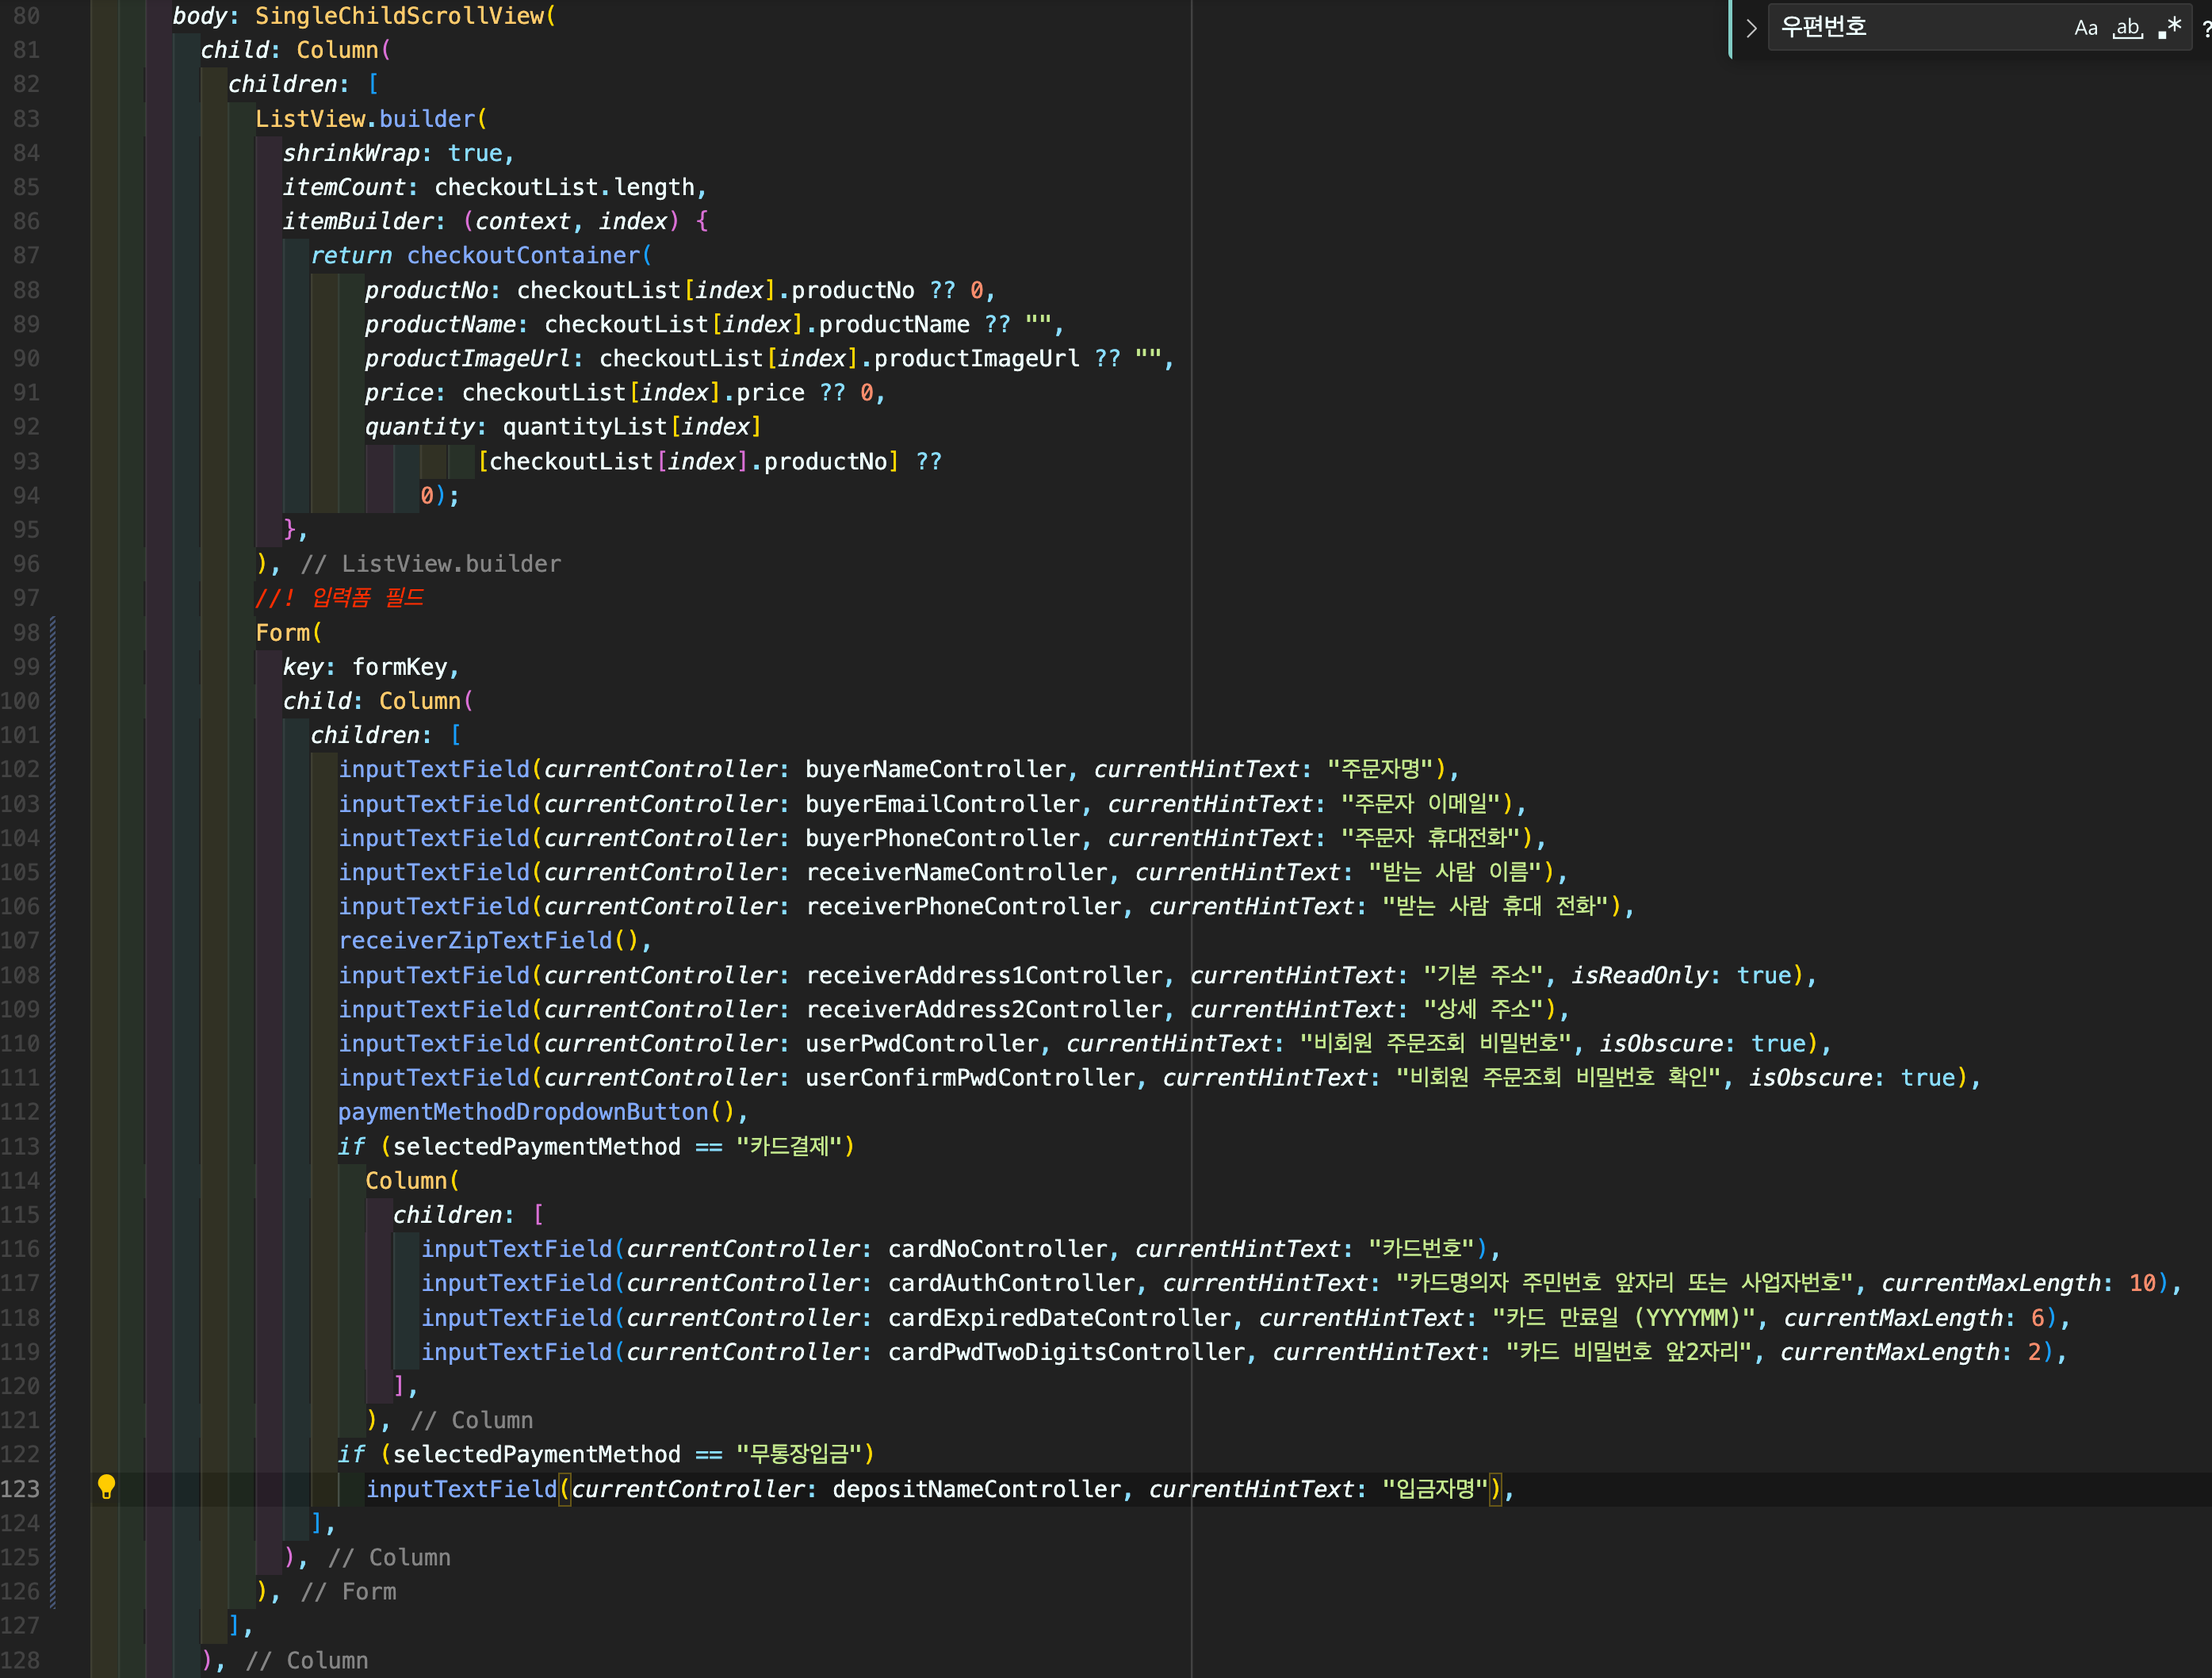Click line number 113 in gutter
Image resolution: width=2212 pixels, height=1678 pixels.
(21, 1146)
